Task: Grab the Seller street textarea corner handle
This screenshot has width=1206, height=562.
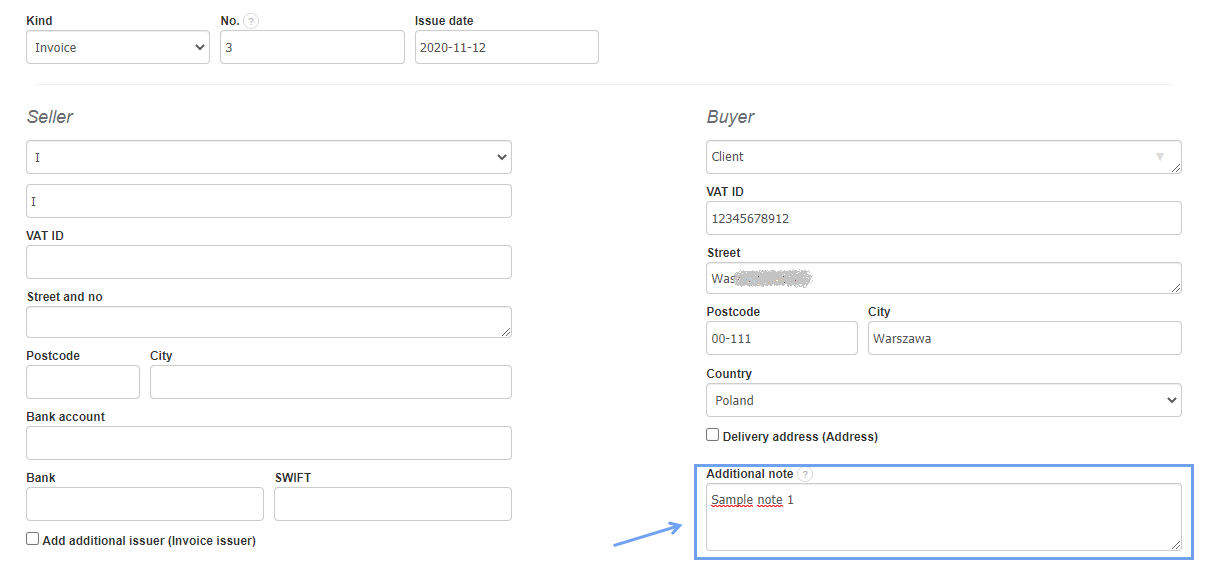Action: click(506, 332)
